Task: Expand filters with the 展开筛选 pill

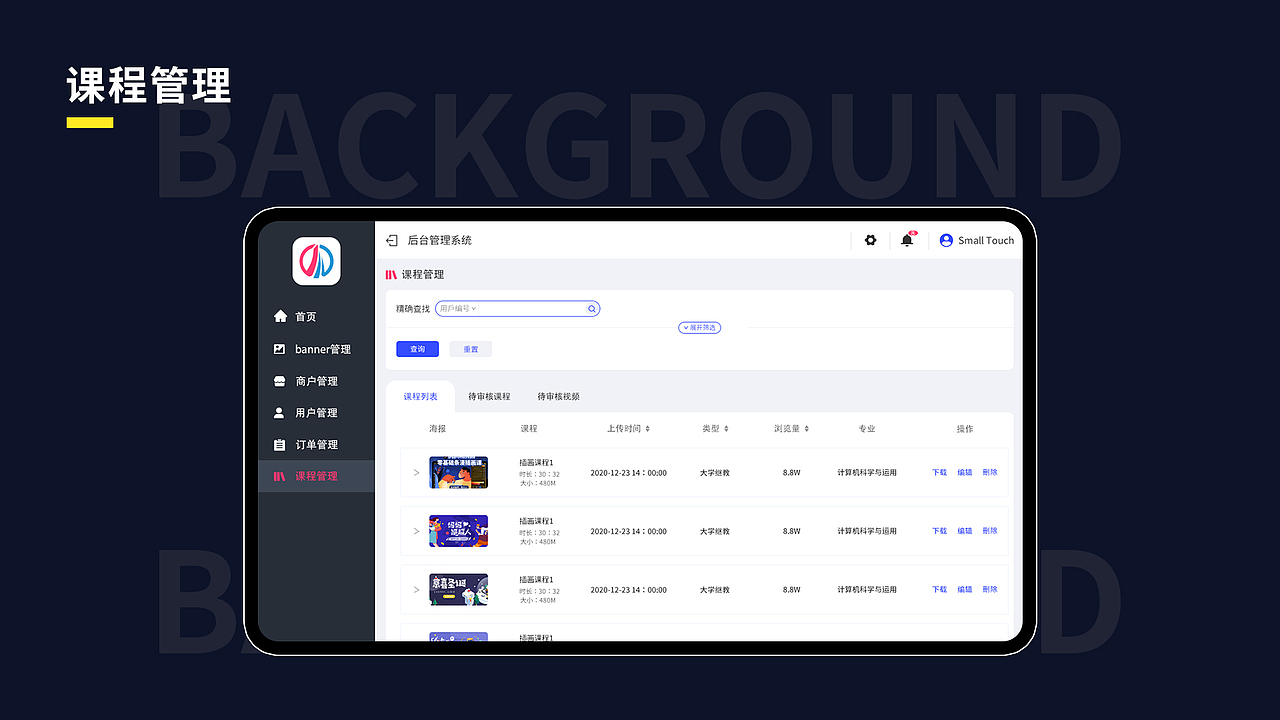Action: 700,327
